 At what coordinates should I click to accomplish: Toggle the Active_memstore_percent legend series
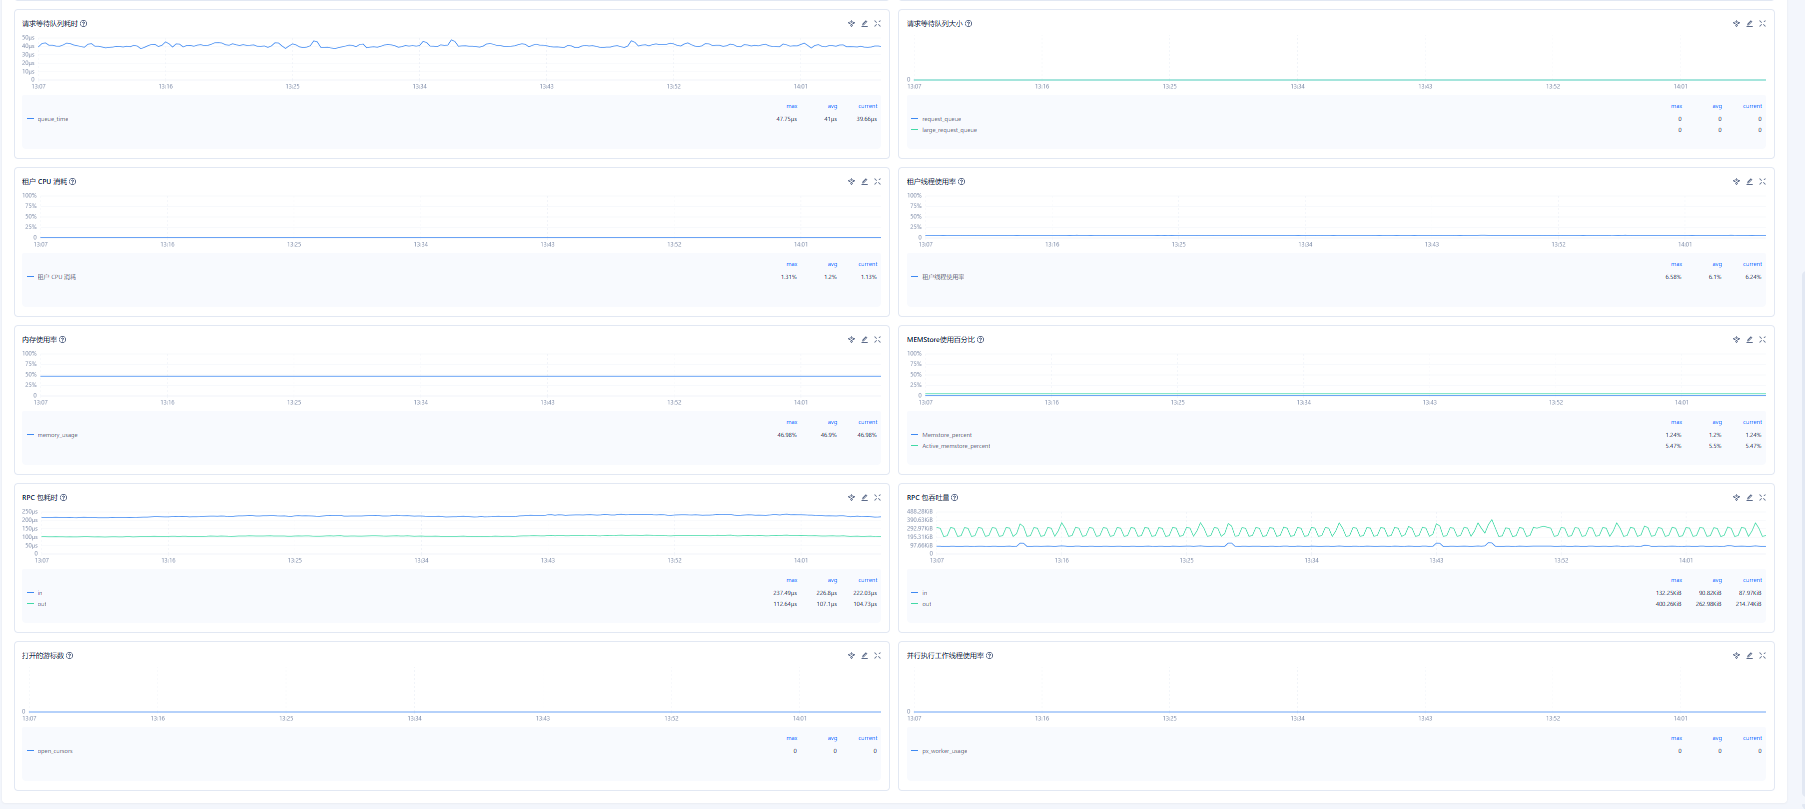click(x=955, y=446)
